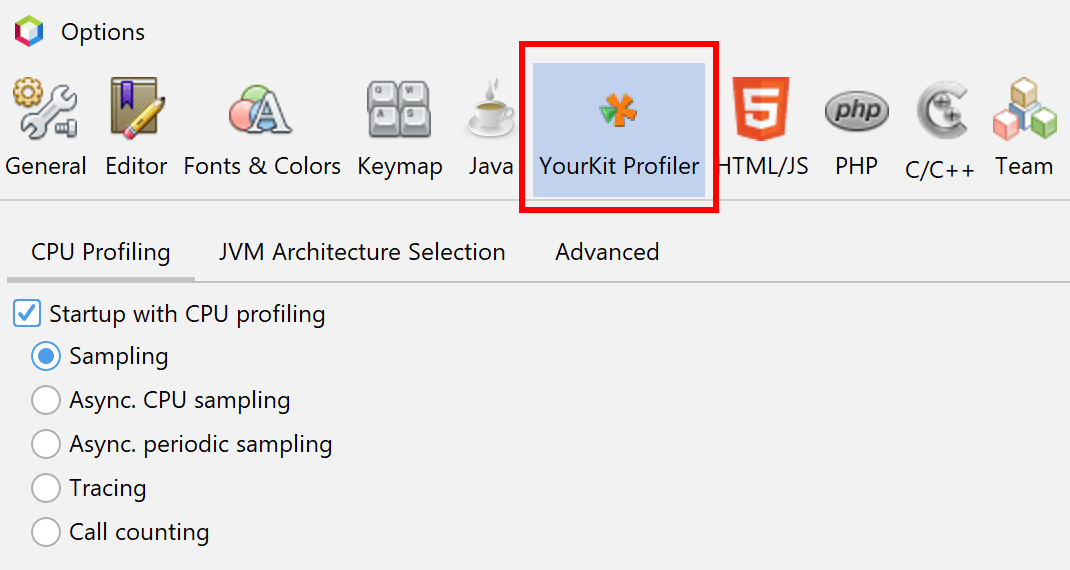Open the Advanced tab
The height and width of the screenshot is (570, 1070).
coord(607,253)
